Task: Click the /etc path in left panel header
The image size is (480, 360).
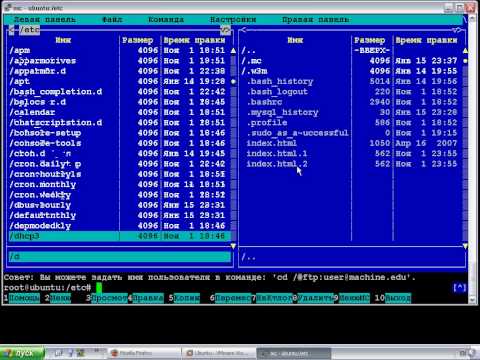Action: click(x=29, y=30)
